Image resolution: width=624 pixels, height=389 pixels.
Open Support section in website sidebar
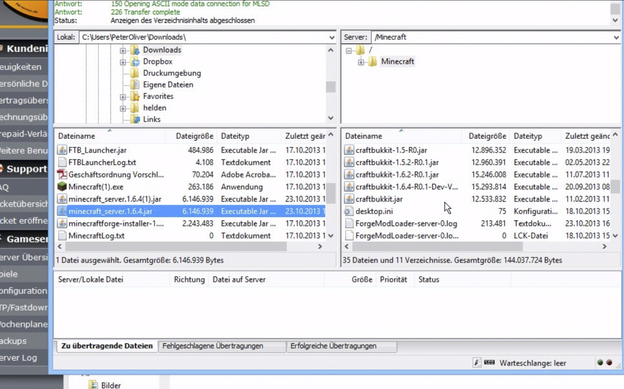(24, 169)
